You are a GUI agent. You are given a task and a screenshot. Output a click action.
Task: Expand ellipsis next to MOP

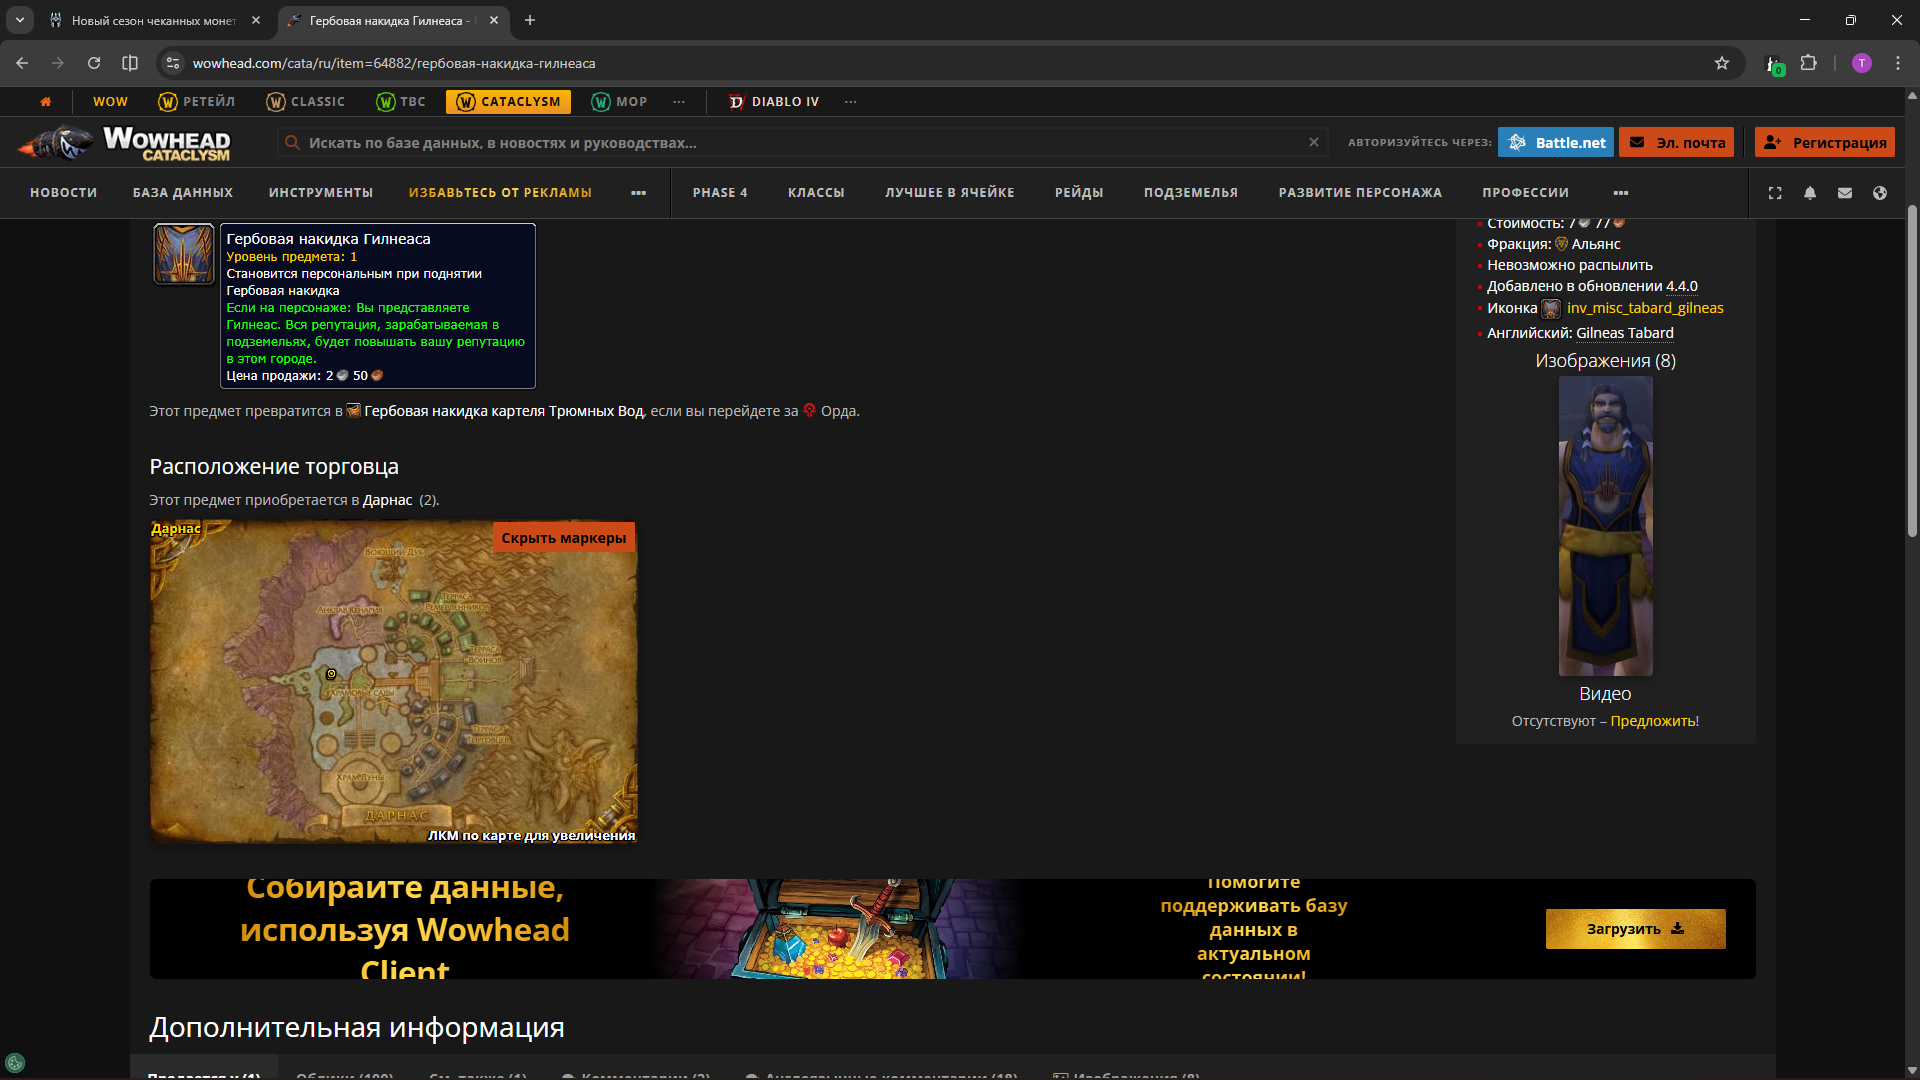point(679,102)
